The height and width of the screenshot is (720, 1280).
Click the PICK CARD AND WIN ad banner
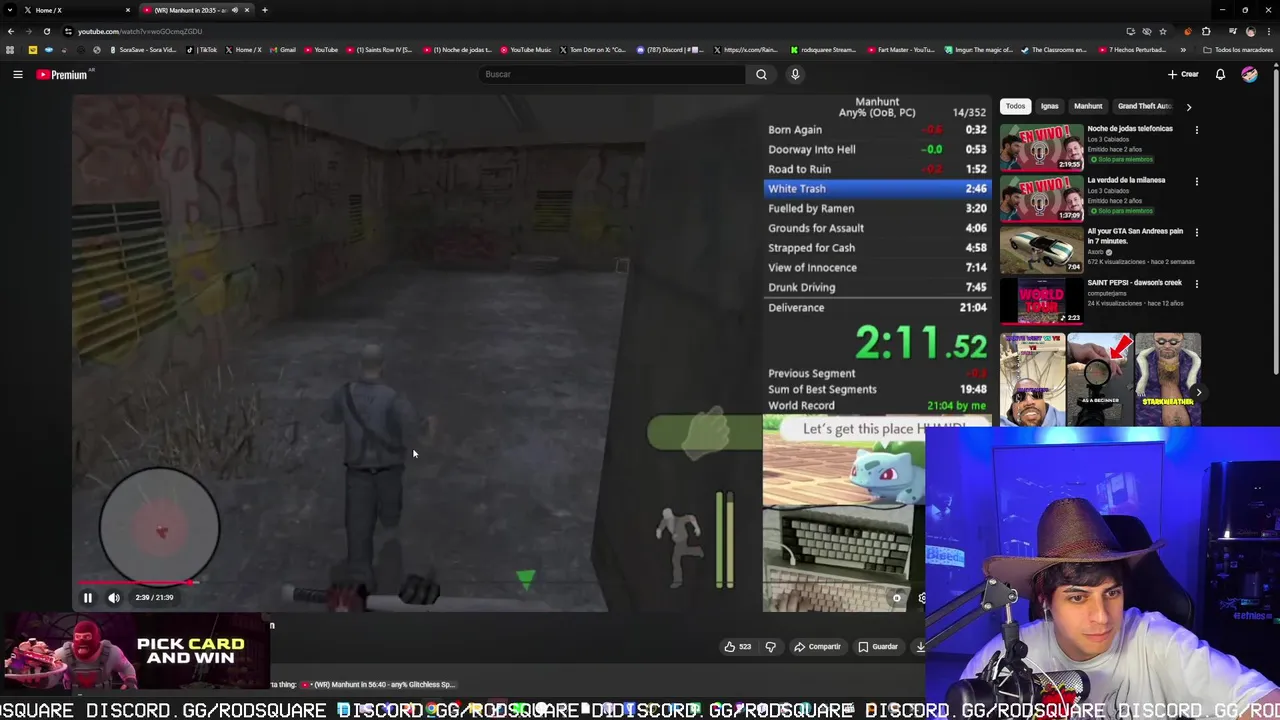tap(135, 652)
